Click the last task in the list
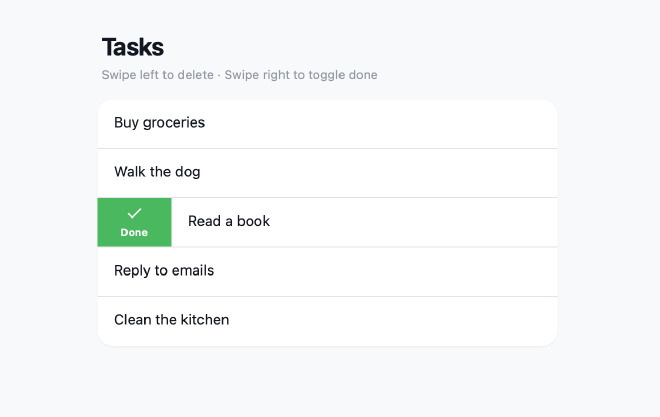Viewport: 660px width, 417px height. point(327,321)
